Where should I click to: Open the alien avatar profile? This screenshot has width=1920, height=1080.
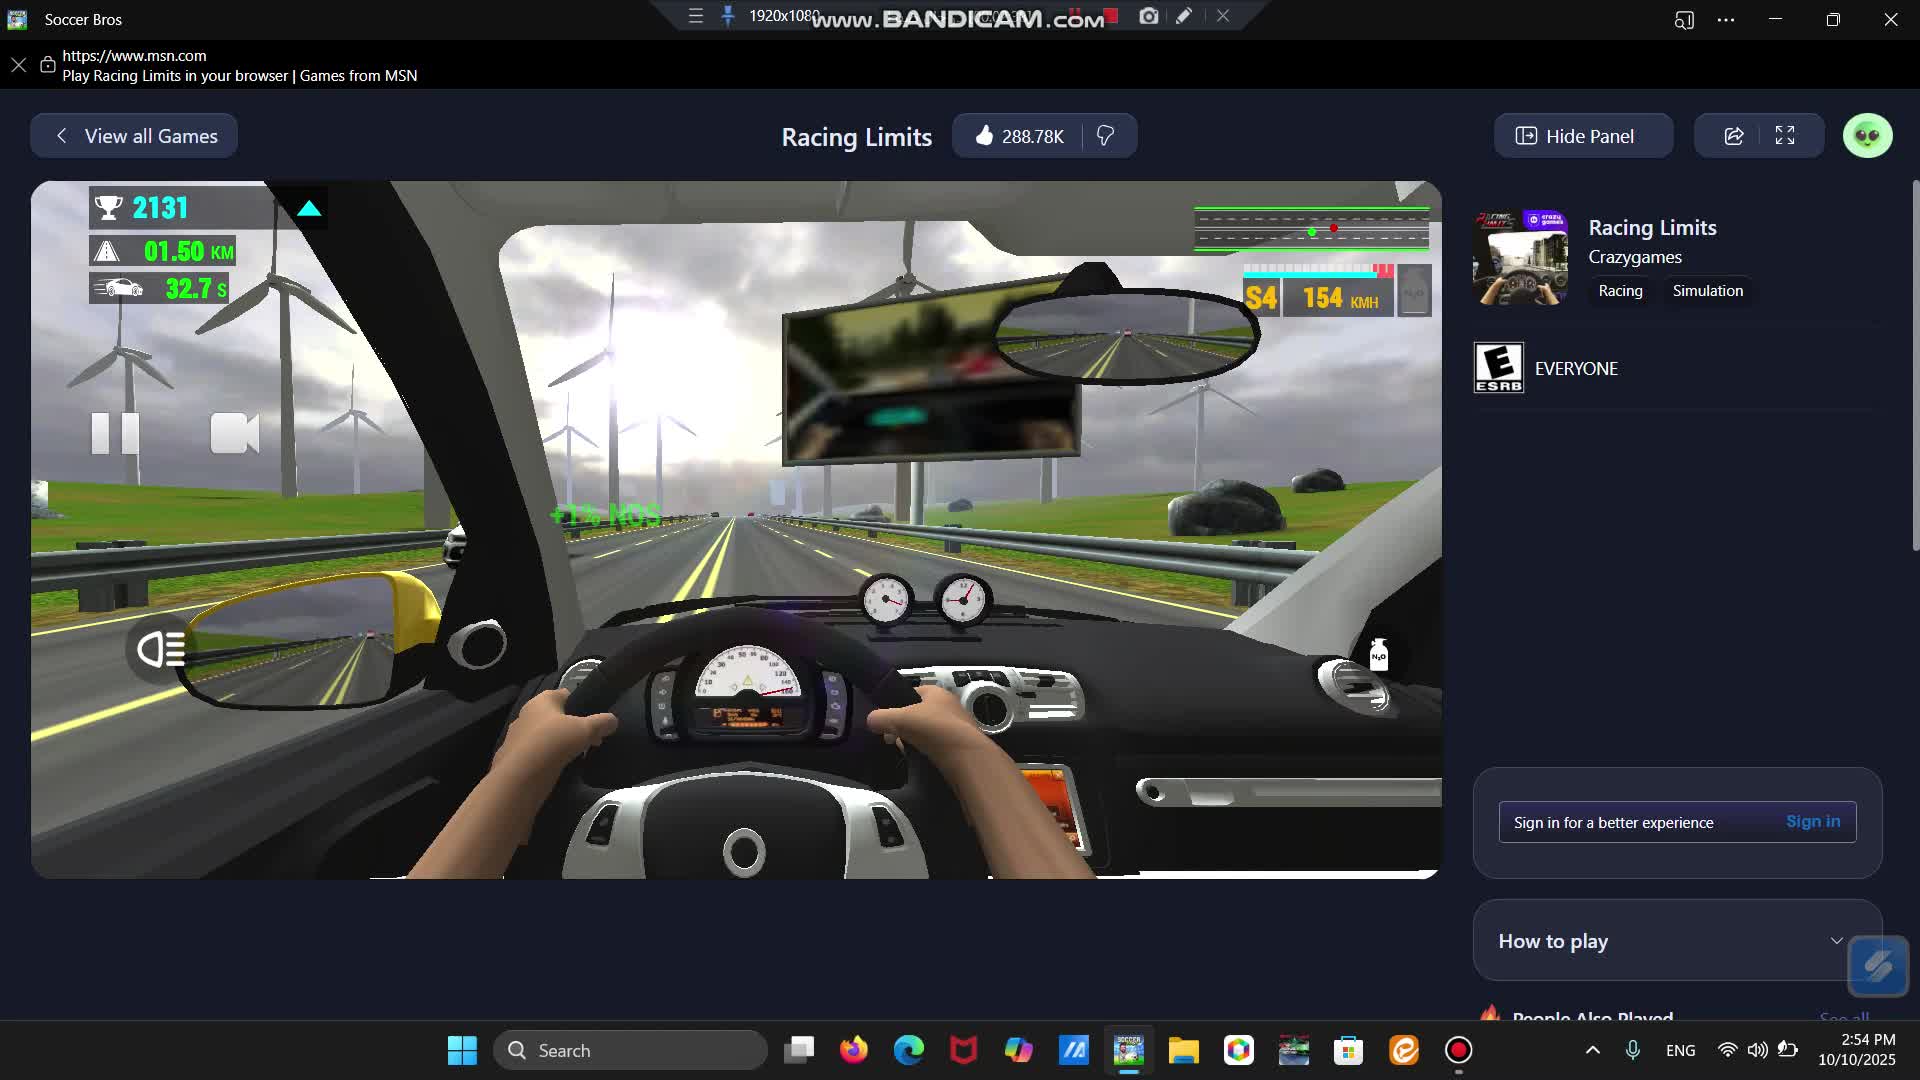(x=1867, y=136)
